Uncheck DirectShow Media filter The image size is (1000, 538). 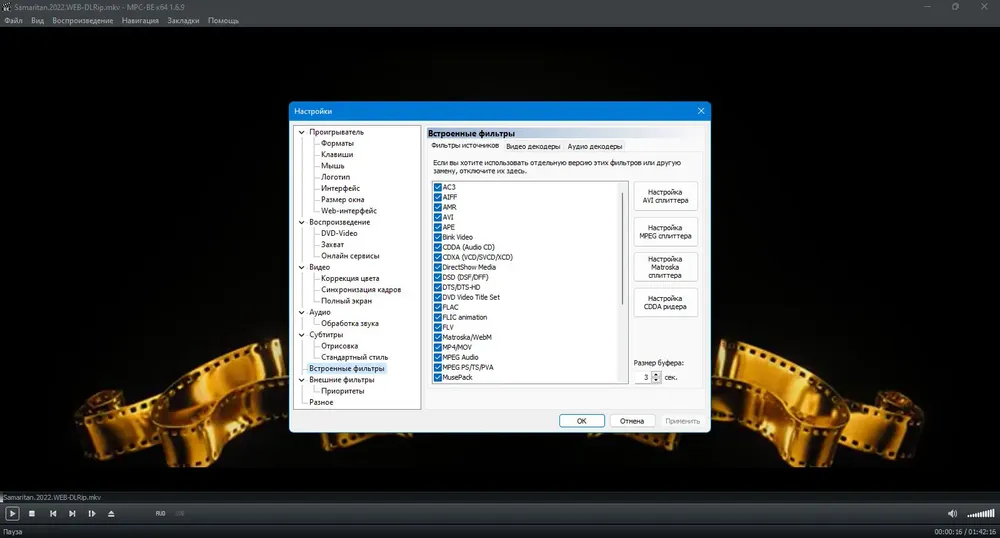438,267
